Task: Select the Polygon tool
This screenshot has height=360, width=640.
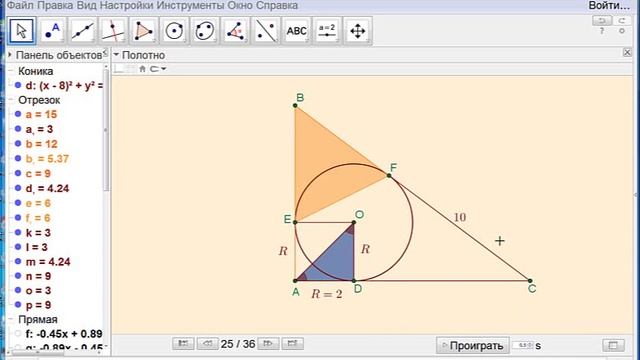Action: [x=144, y=31]
